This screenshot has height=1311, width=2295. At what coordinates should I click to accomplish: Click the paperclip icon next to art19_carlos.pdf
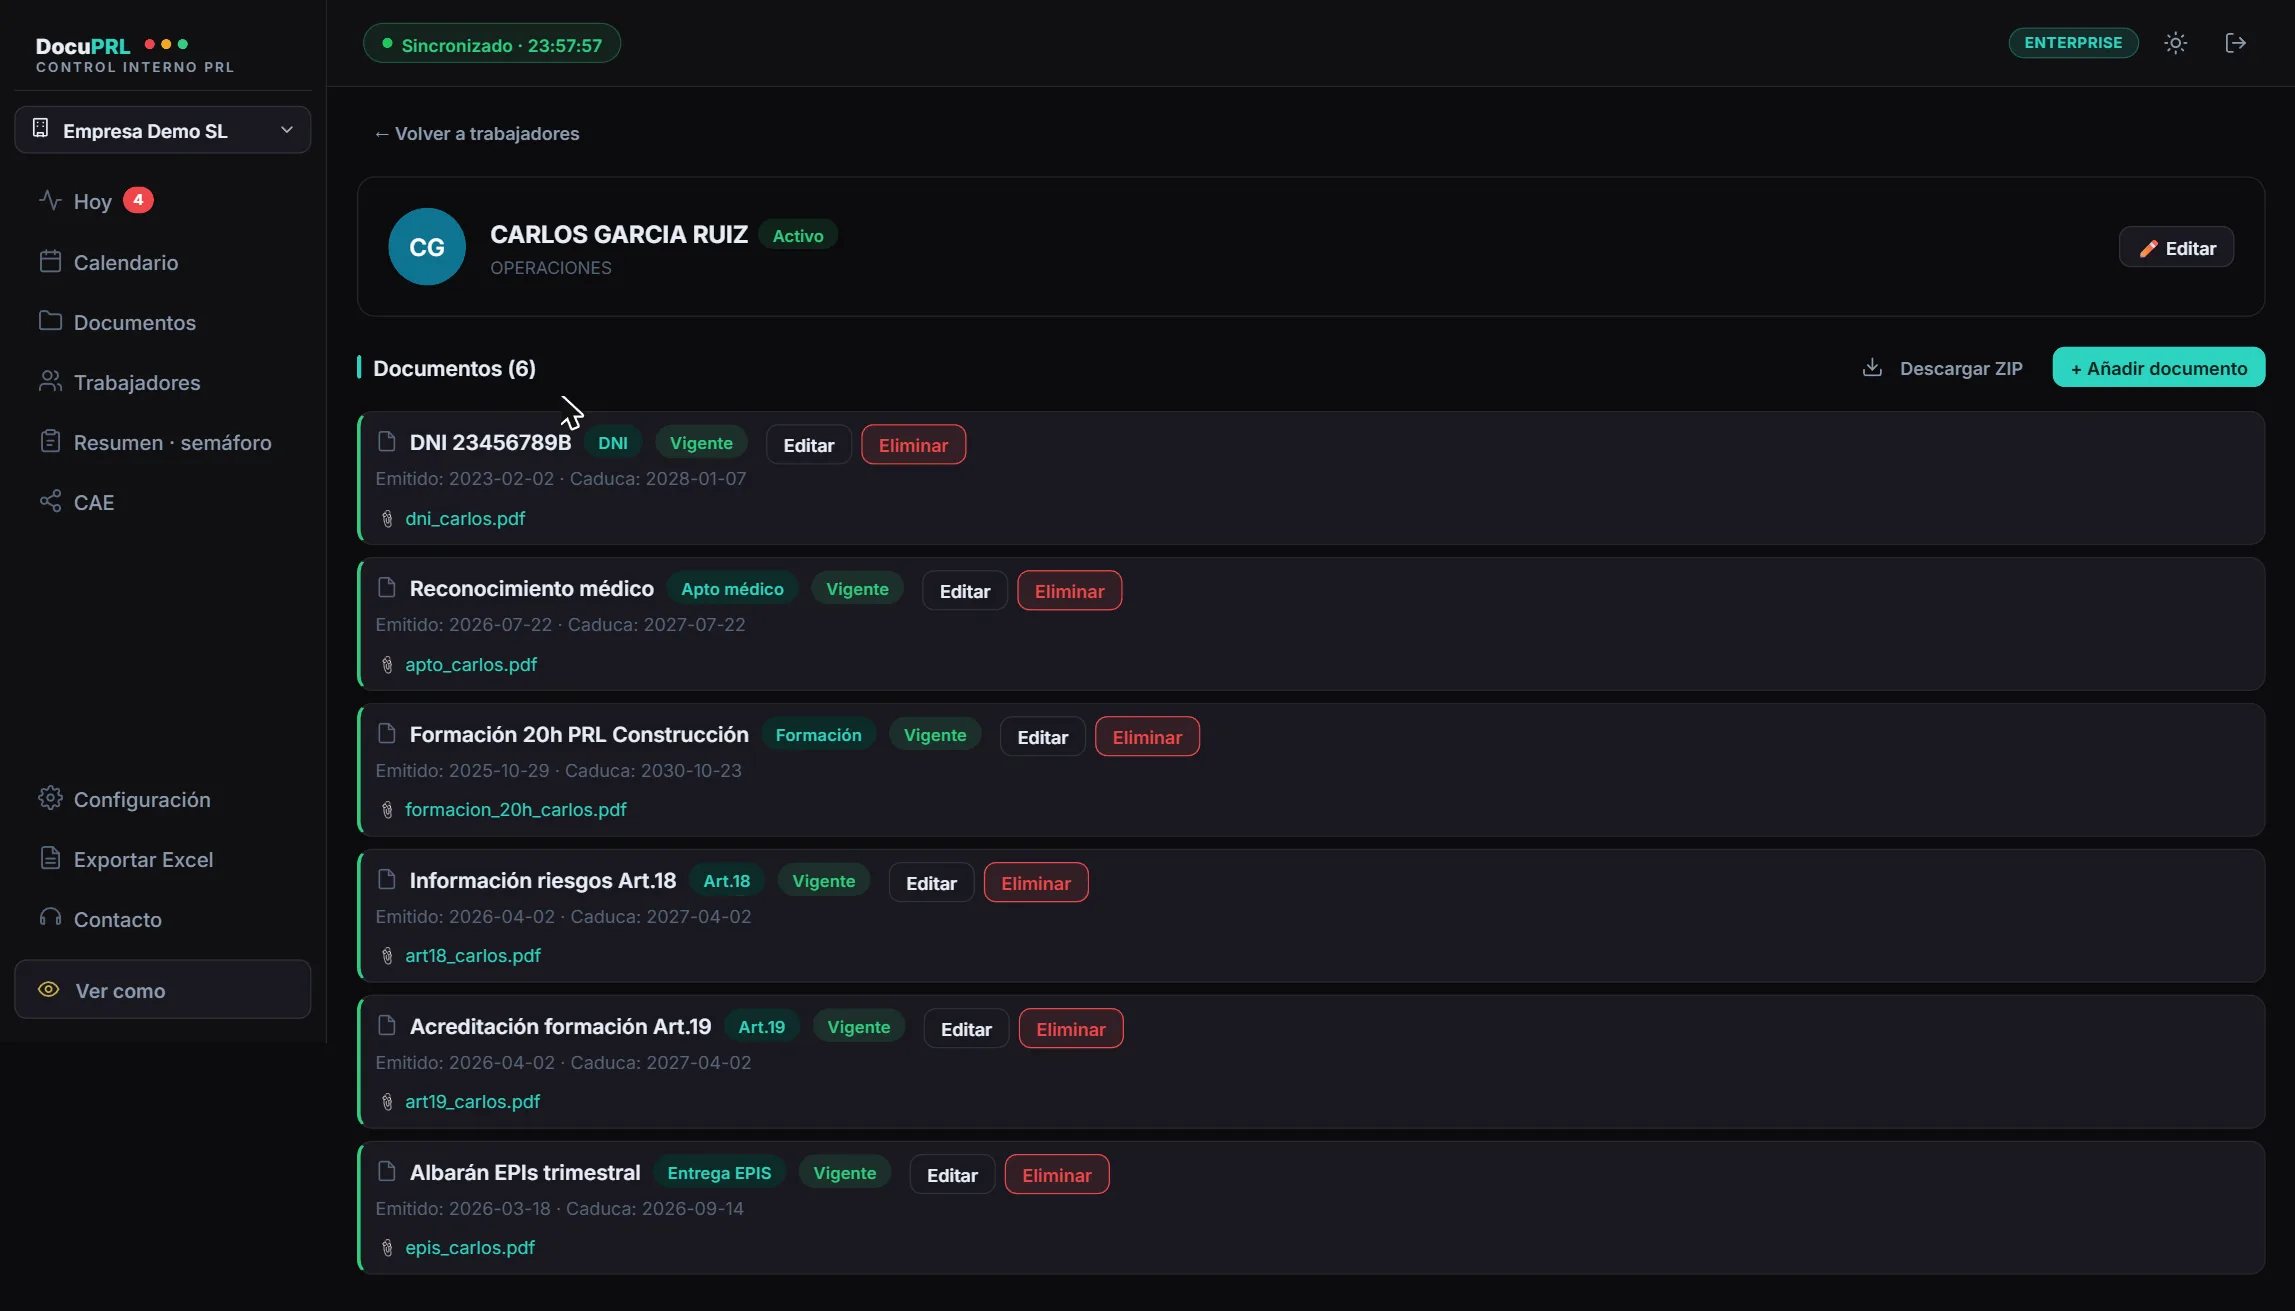(x=387, y=1102)
